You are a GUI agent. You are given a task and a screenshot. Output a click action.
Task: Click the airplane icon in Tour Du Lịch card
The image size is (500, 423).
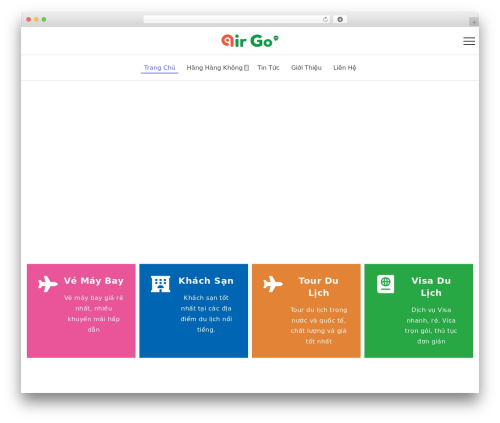point(273,284)
